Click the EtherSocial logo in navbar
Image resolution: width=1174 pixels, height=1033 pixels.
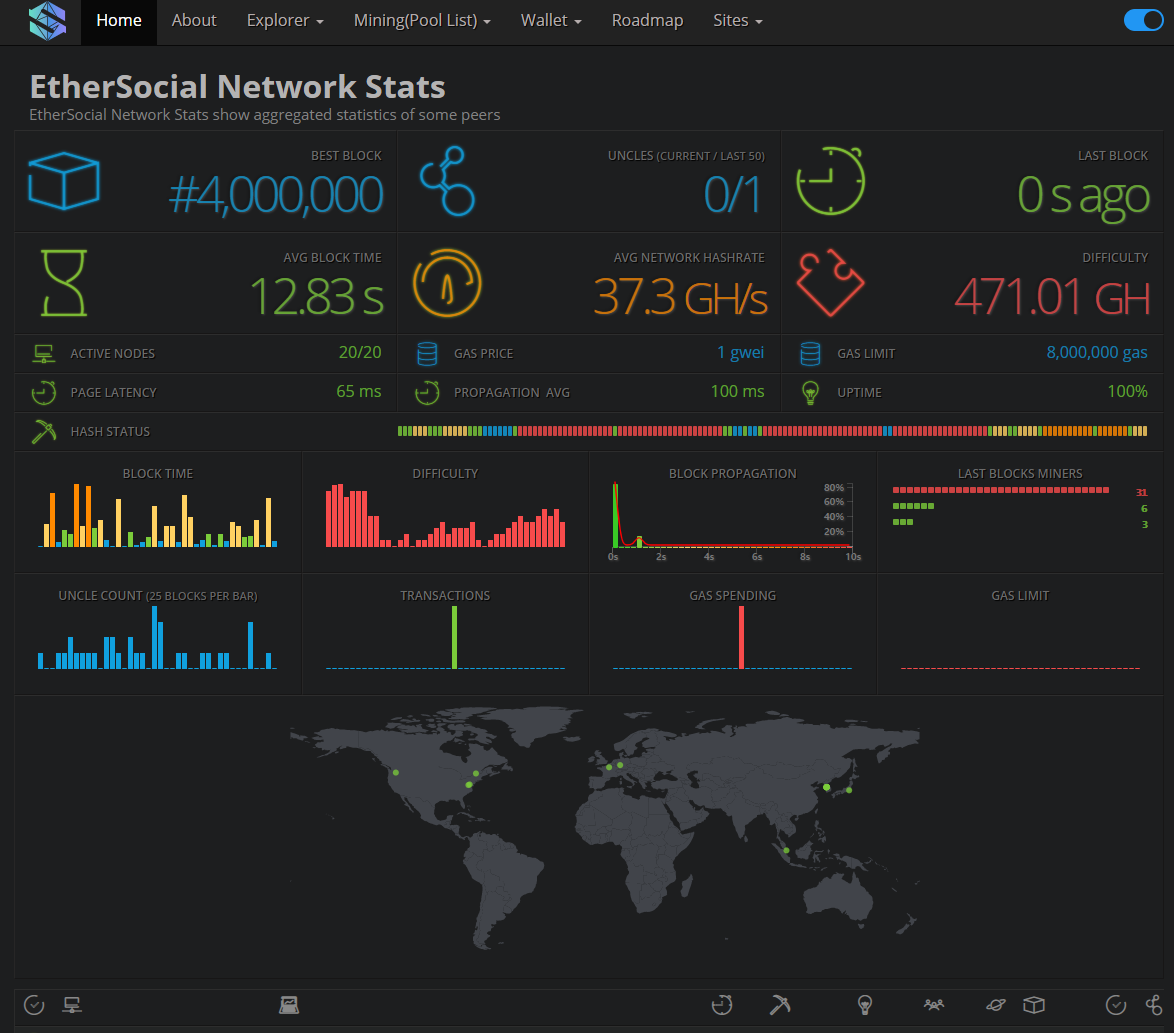point(46,20)
